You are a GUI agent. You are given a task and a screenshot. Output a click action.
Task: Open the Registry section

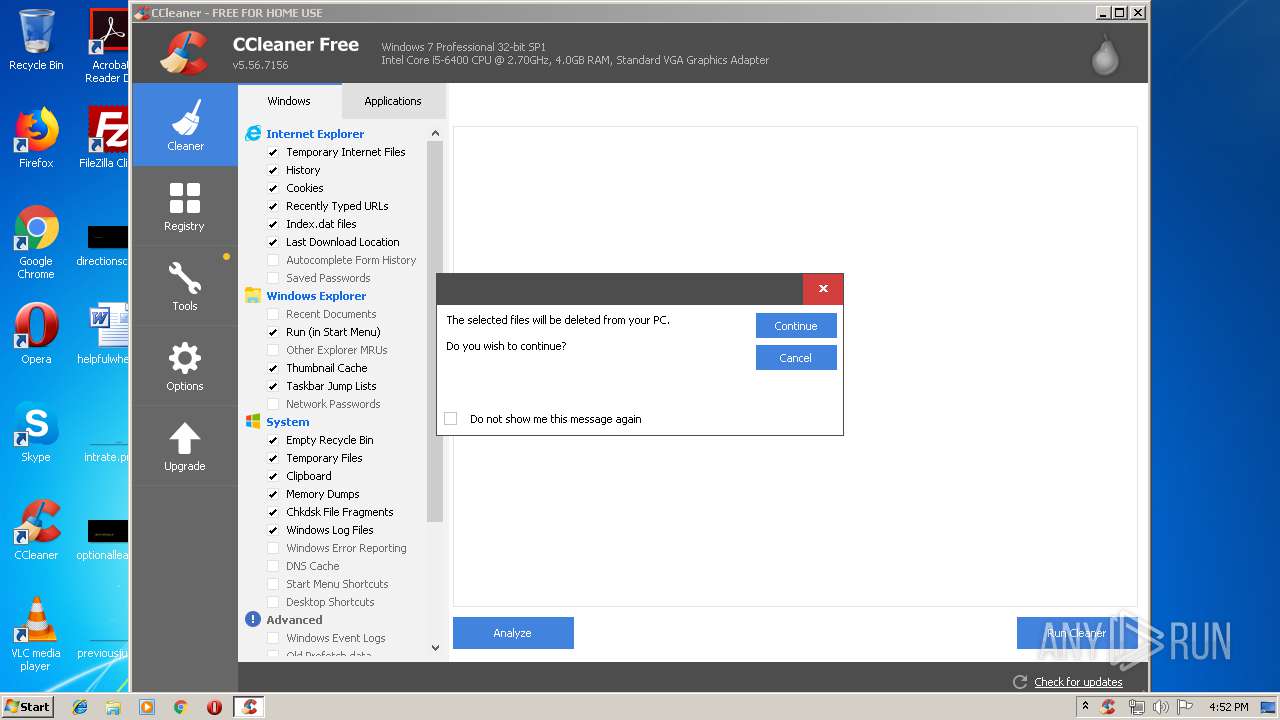[185, 206]
